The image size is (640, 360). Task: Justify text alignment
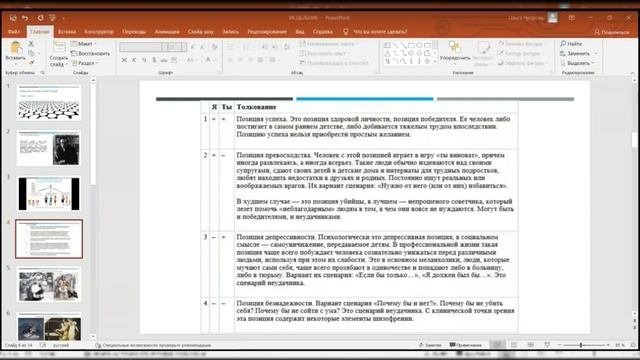pos(260,60)
